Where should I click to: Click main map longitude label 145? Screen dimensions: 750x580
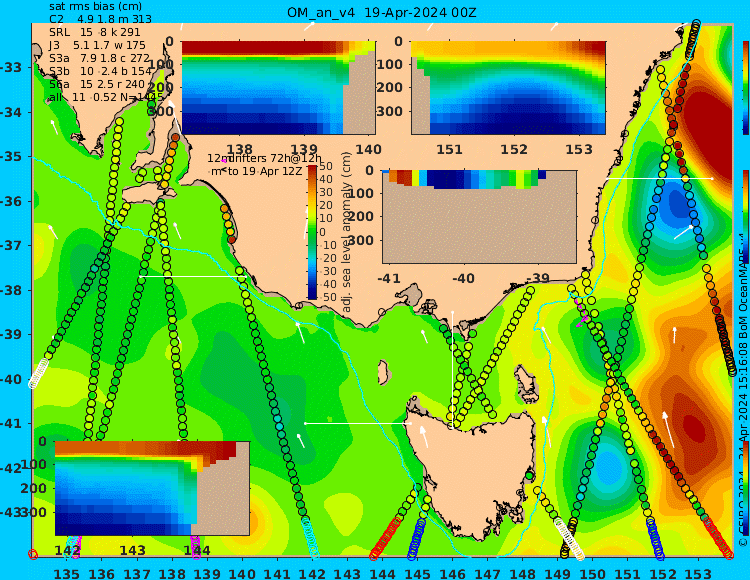(417, 573)
